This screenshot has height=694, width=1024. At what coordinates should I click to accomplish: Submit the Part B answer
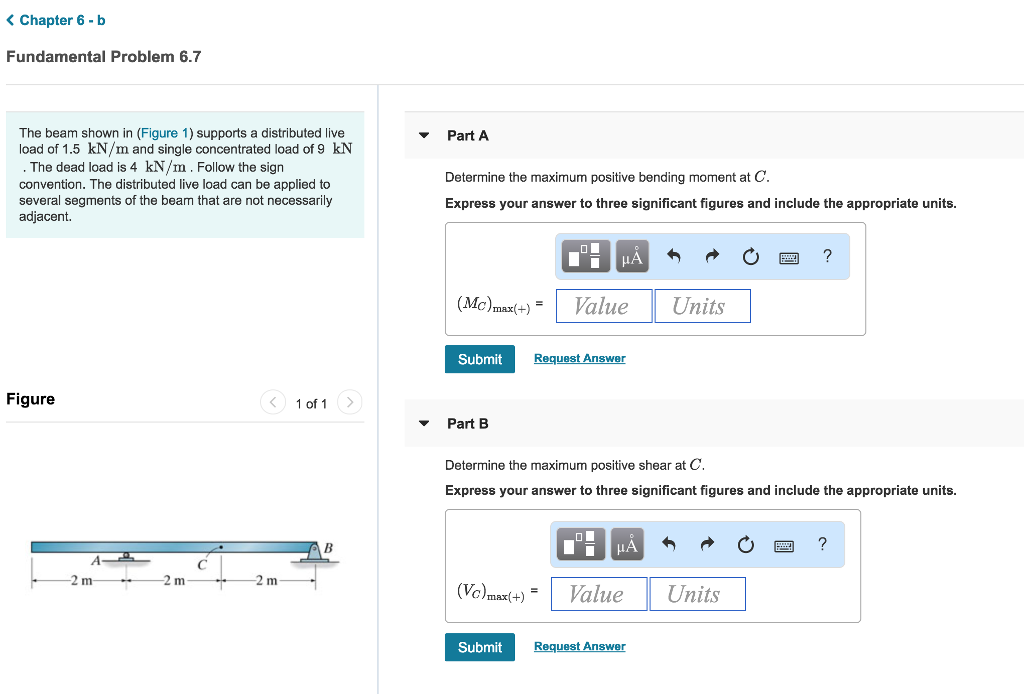tap(479, 646)
